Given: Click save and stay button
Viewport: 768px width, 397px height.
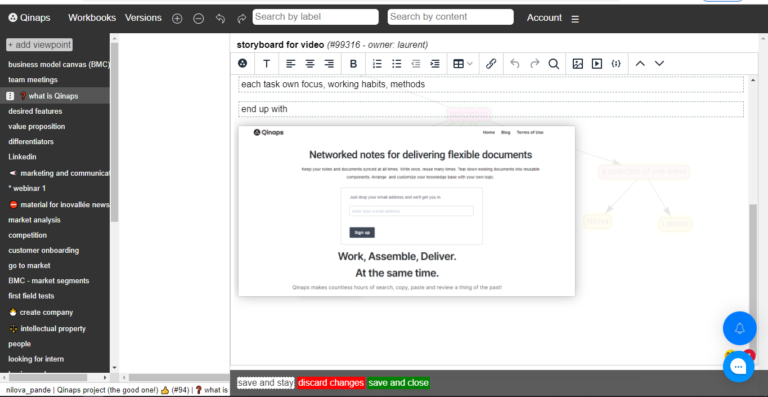Looking at the screenshot, I should coord(265,383).
